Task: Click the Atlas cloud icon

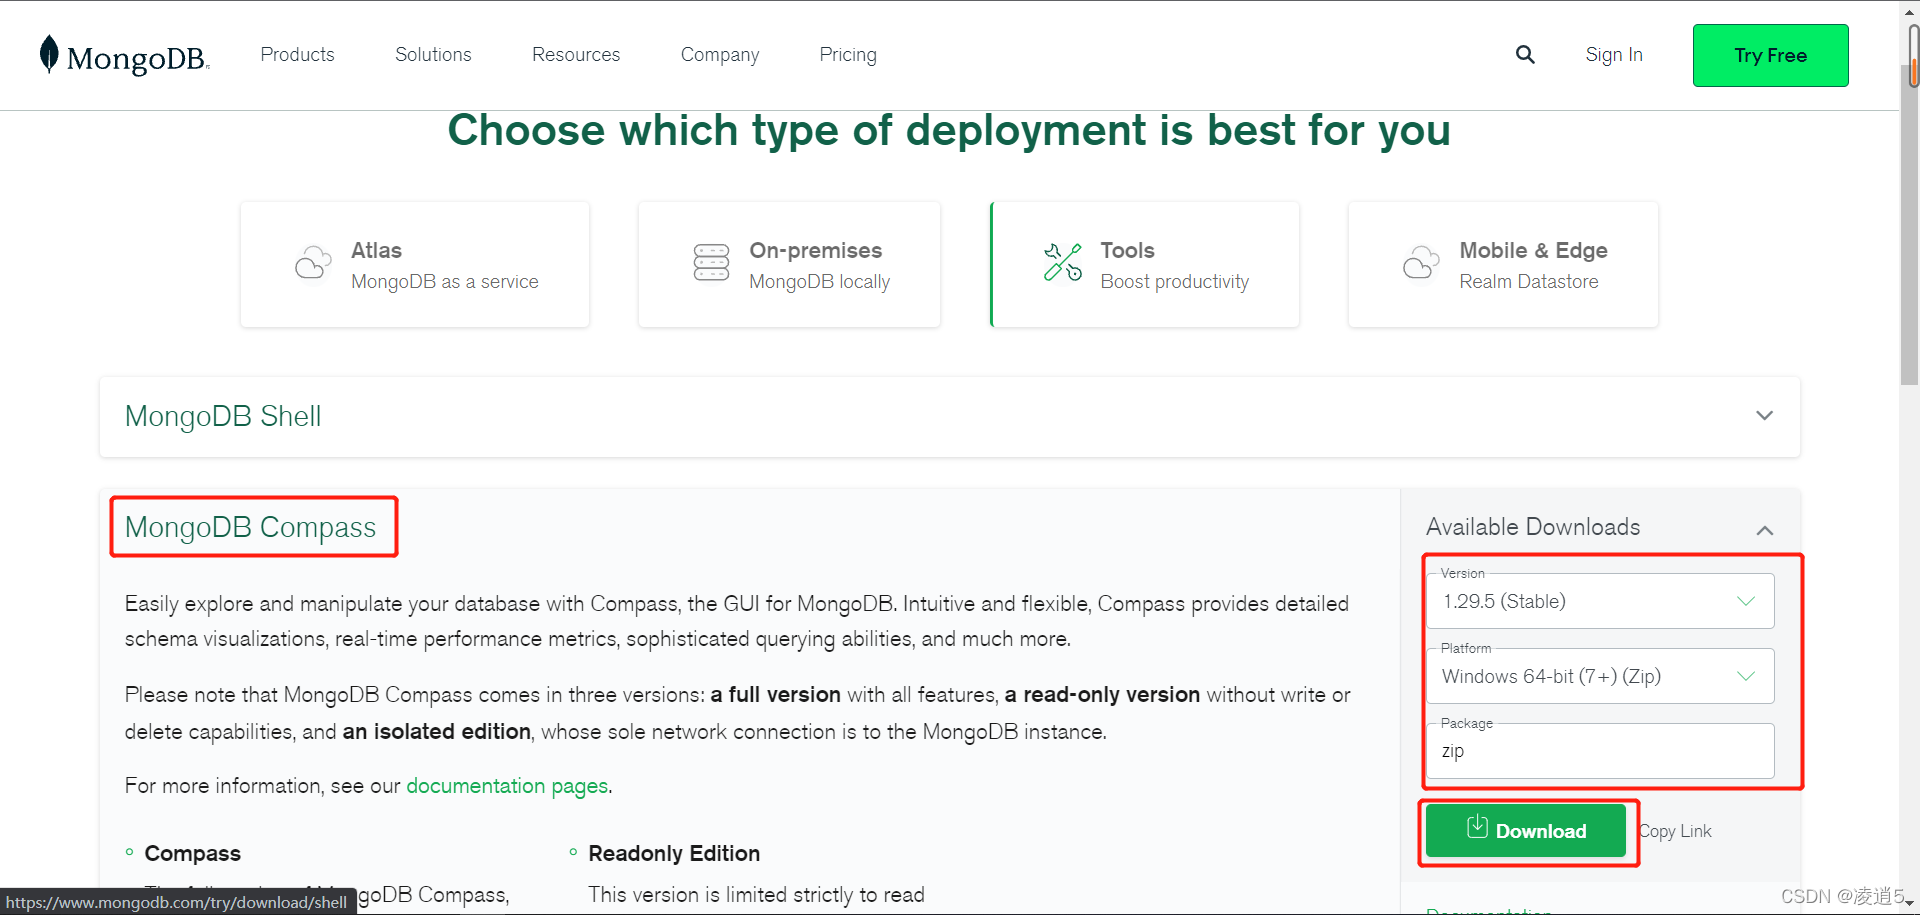Action: (313, 264)
